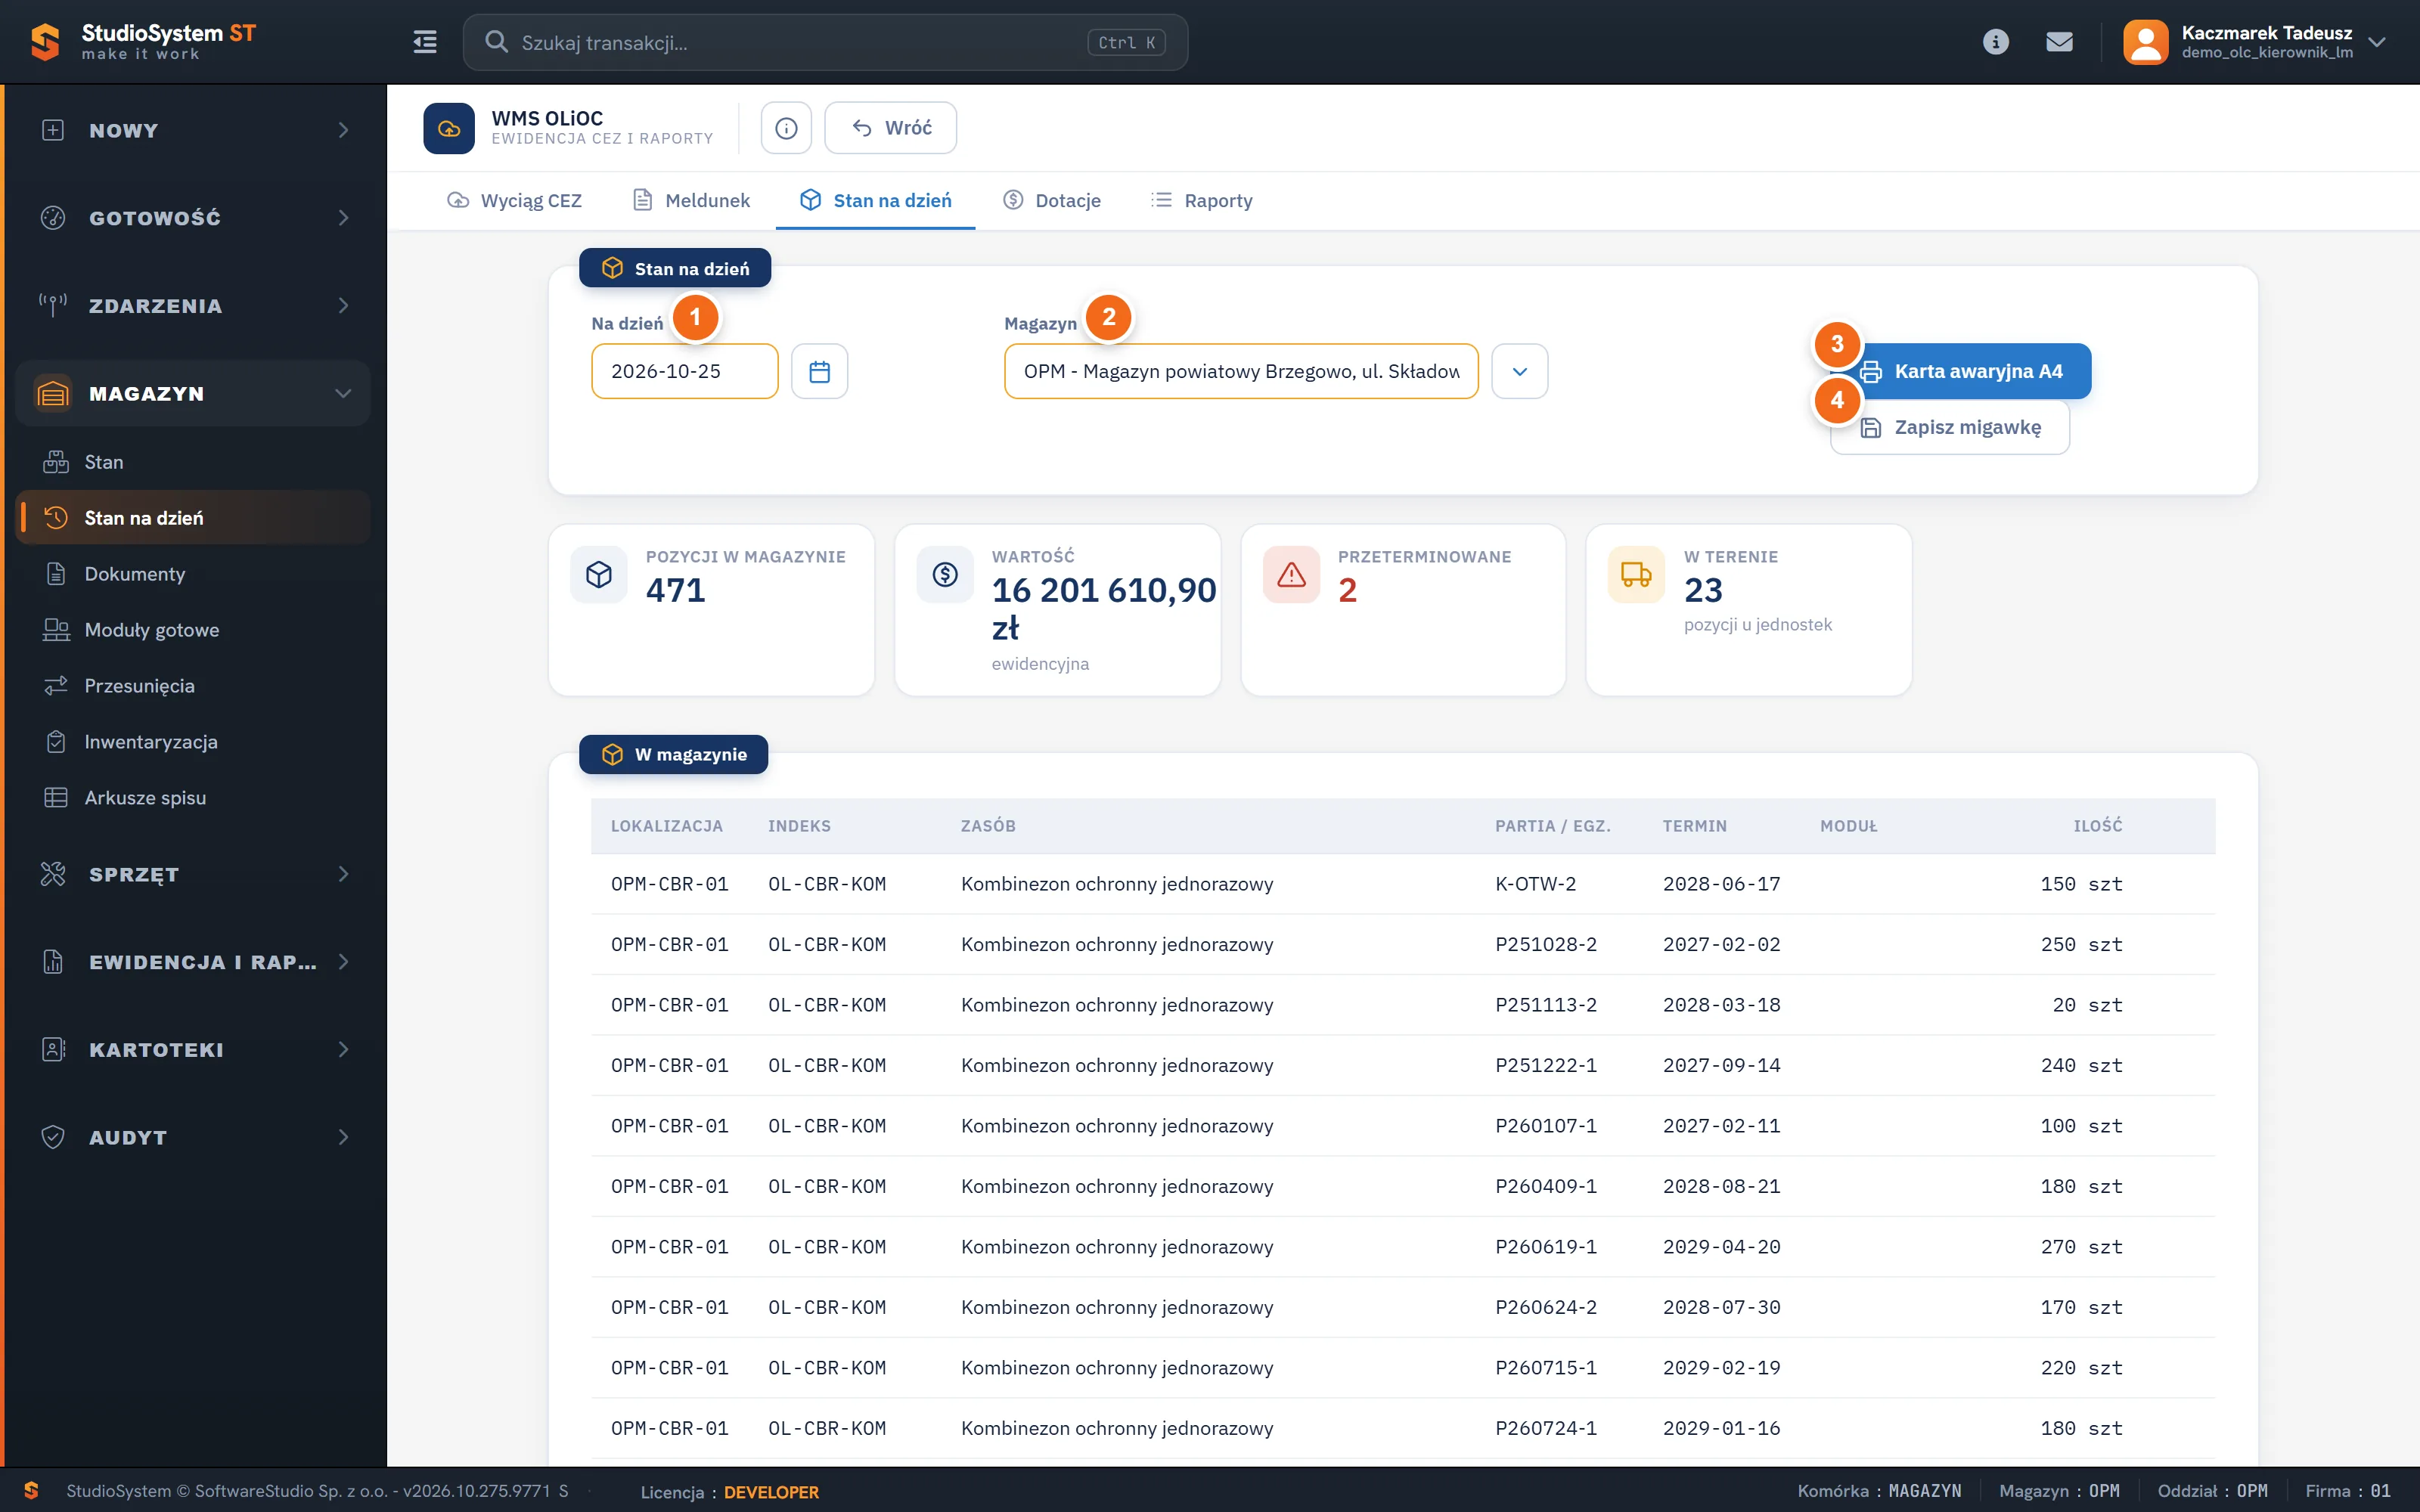This screenshot has width=2420, height=1512.
Task: Print Karta awaryjna A4
Action: pyautogui.click(x=1961, y=371)
